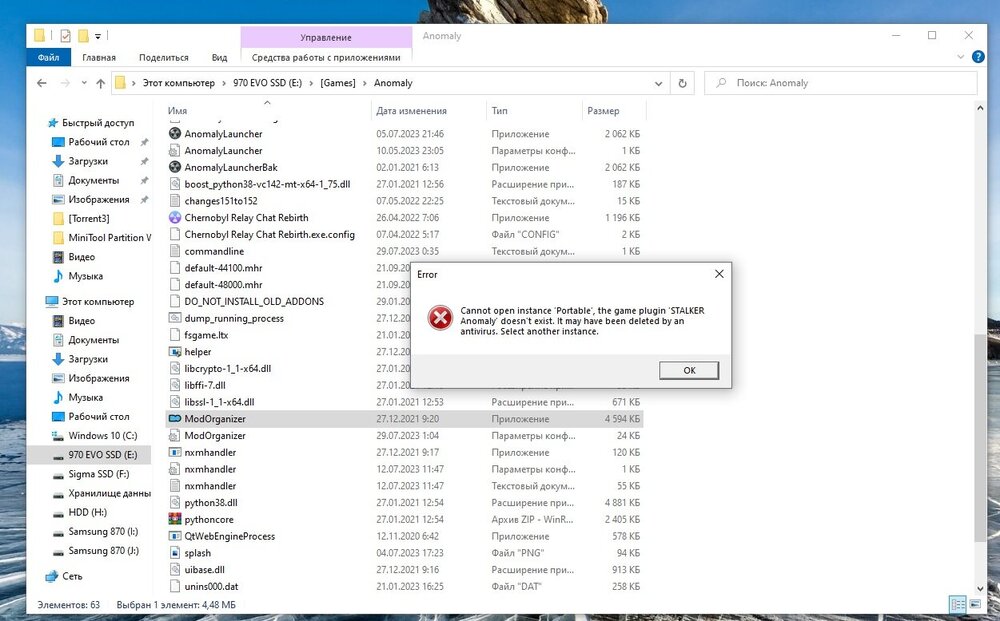Viewport: 1000px width, 621px height.
Task: Open the Файл ribbon tab
Action: pyautogui.click(x=48, y=57)
